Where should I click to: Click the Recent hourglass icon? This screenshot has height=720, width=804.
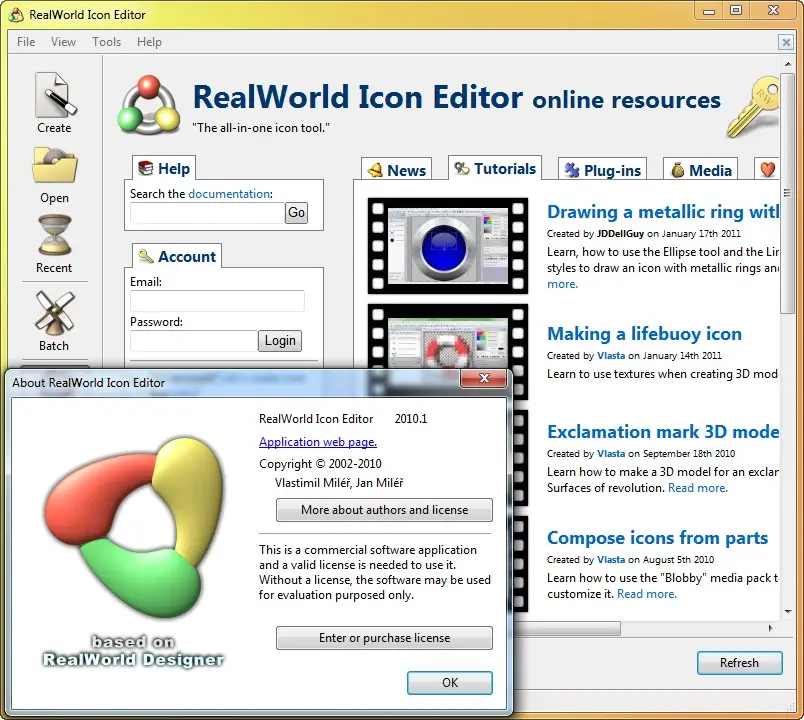(54, 235)
